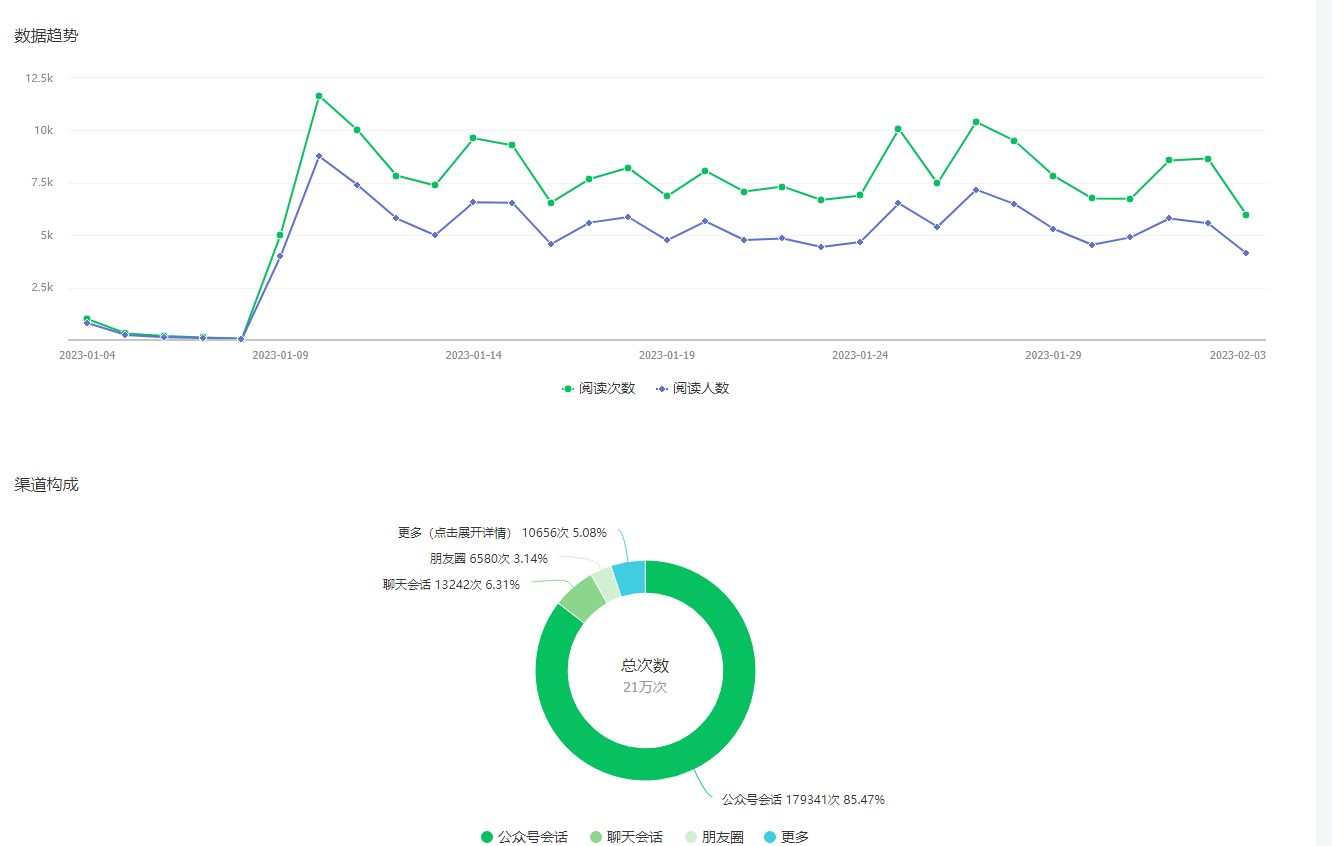1332x846 pixels.
Task: Toggle 更多 in the donut chart legend
Action: click(786, 837)
